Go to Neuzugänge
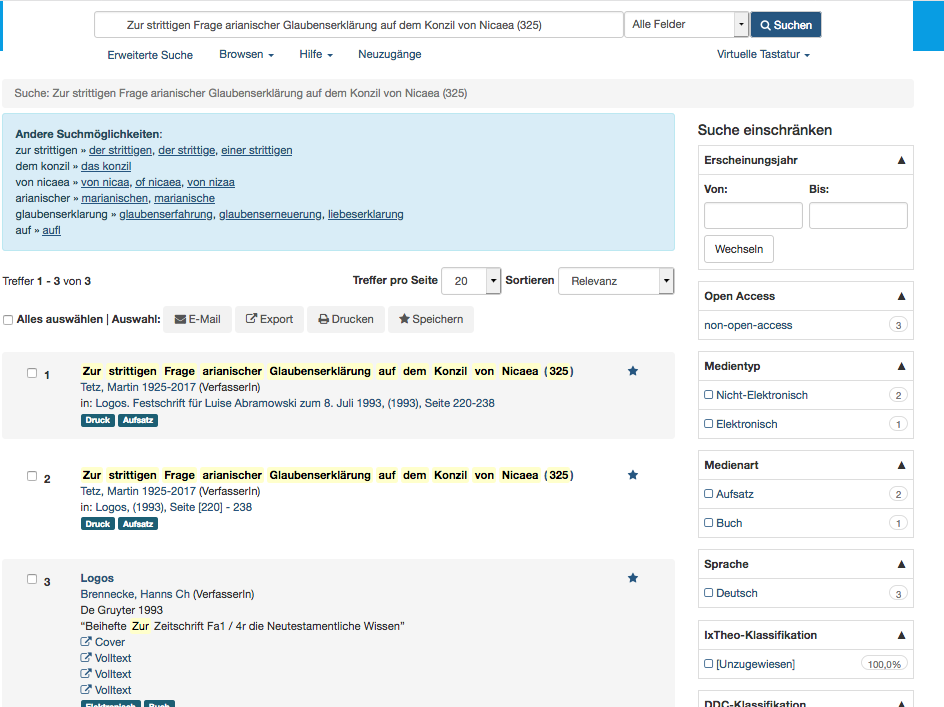This screenshot has height=707, width=944. pos(390,54)
